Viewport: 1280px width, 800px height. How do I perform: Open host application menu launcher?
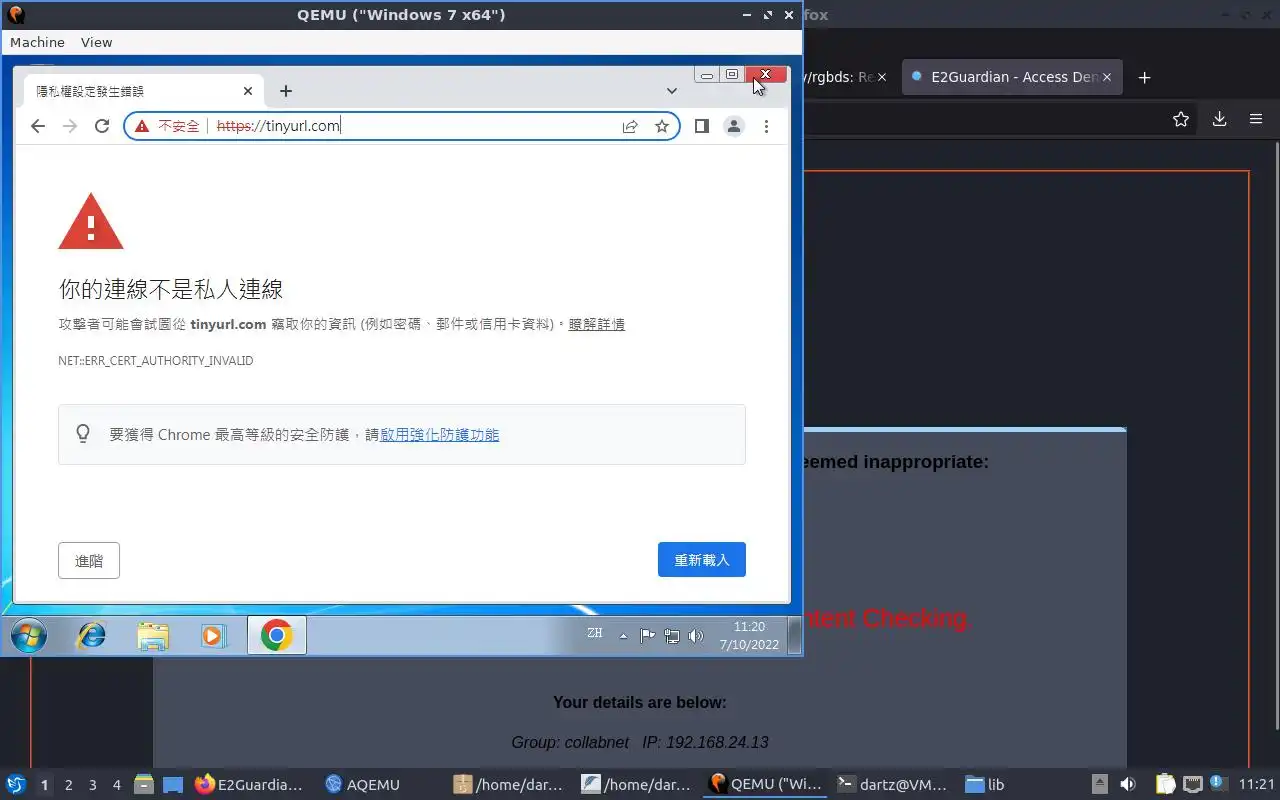pos(16,785)
